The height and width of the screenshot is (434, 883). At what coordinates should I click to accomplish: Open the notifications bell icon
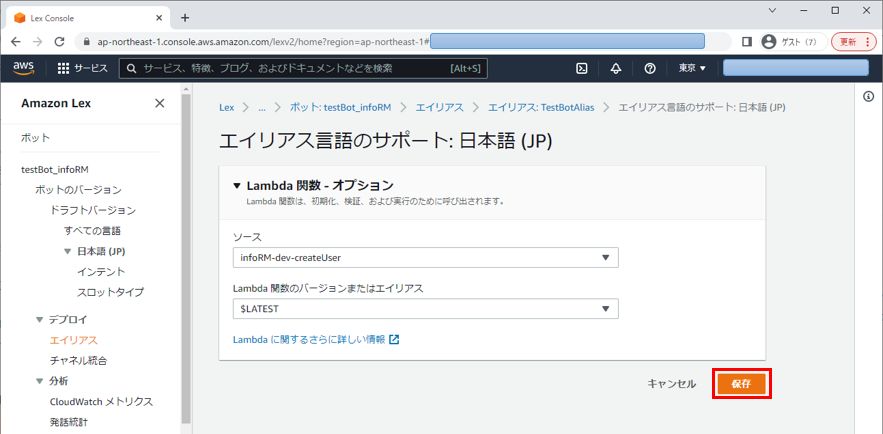point(616,68)
